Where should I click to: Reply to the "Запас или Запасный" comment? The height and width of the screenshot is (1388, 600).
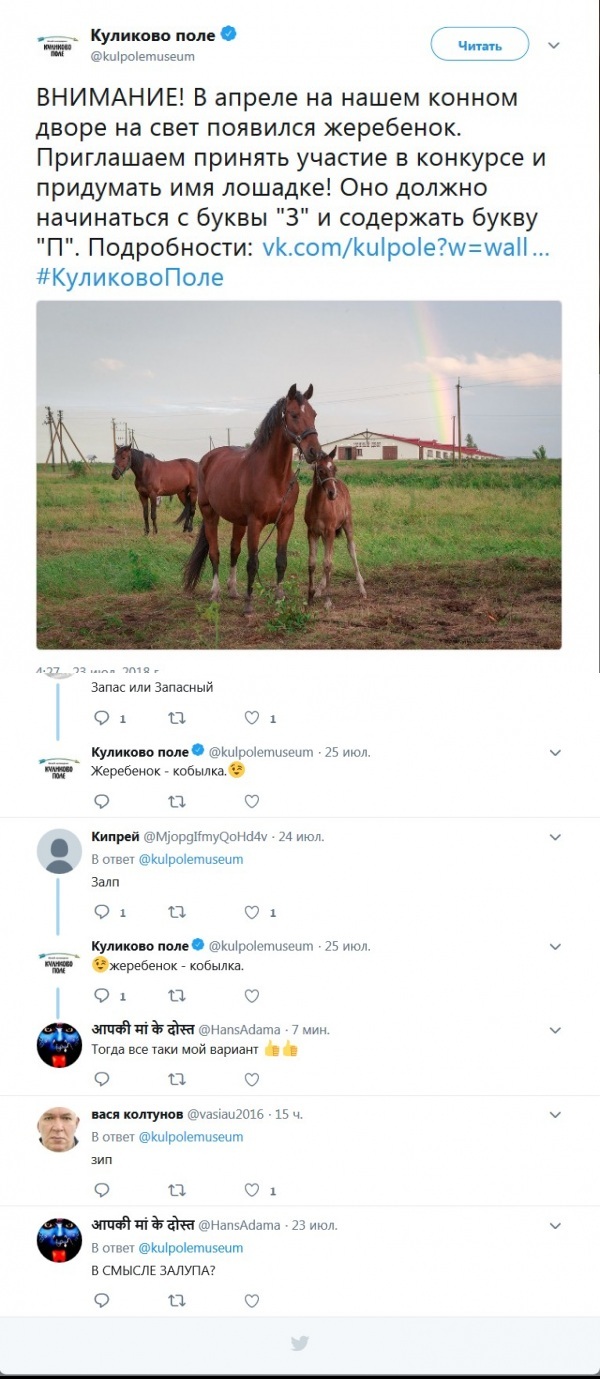tap(101, 718)
